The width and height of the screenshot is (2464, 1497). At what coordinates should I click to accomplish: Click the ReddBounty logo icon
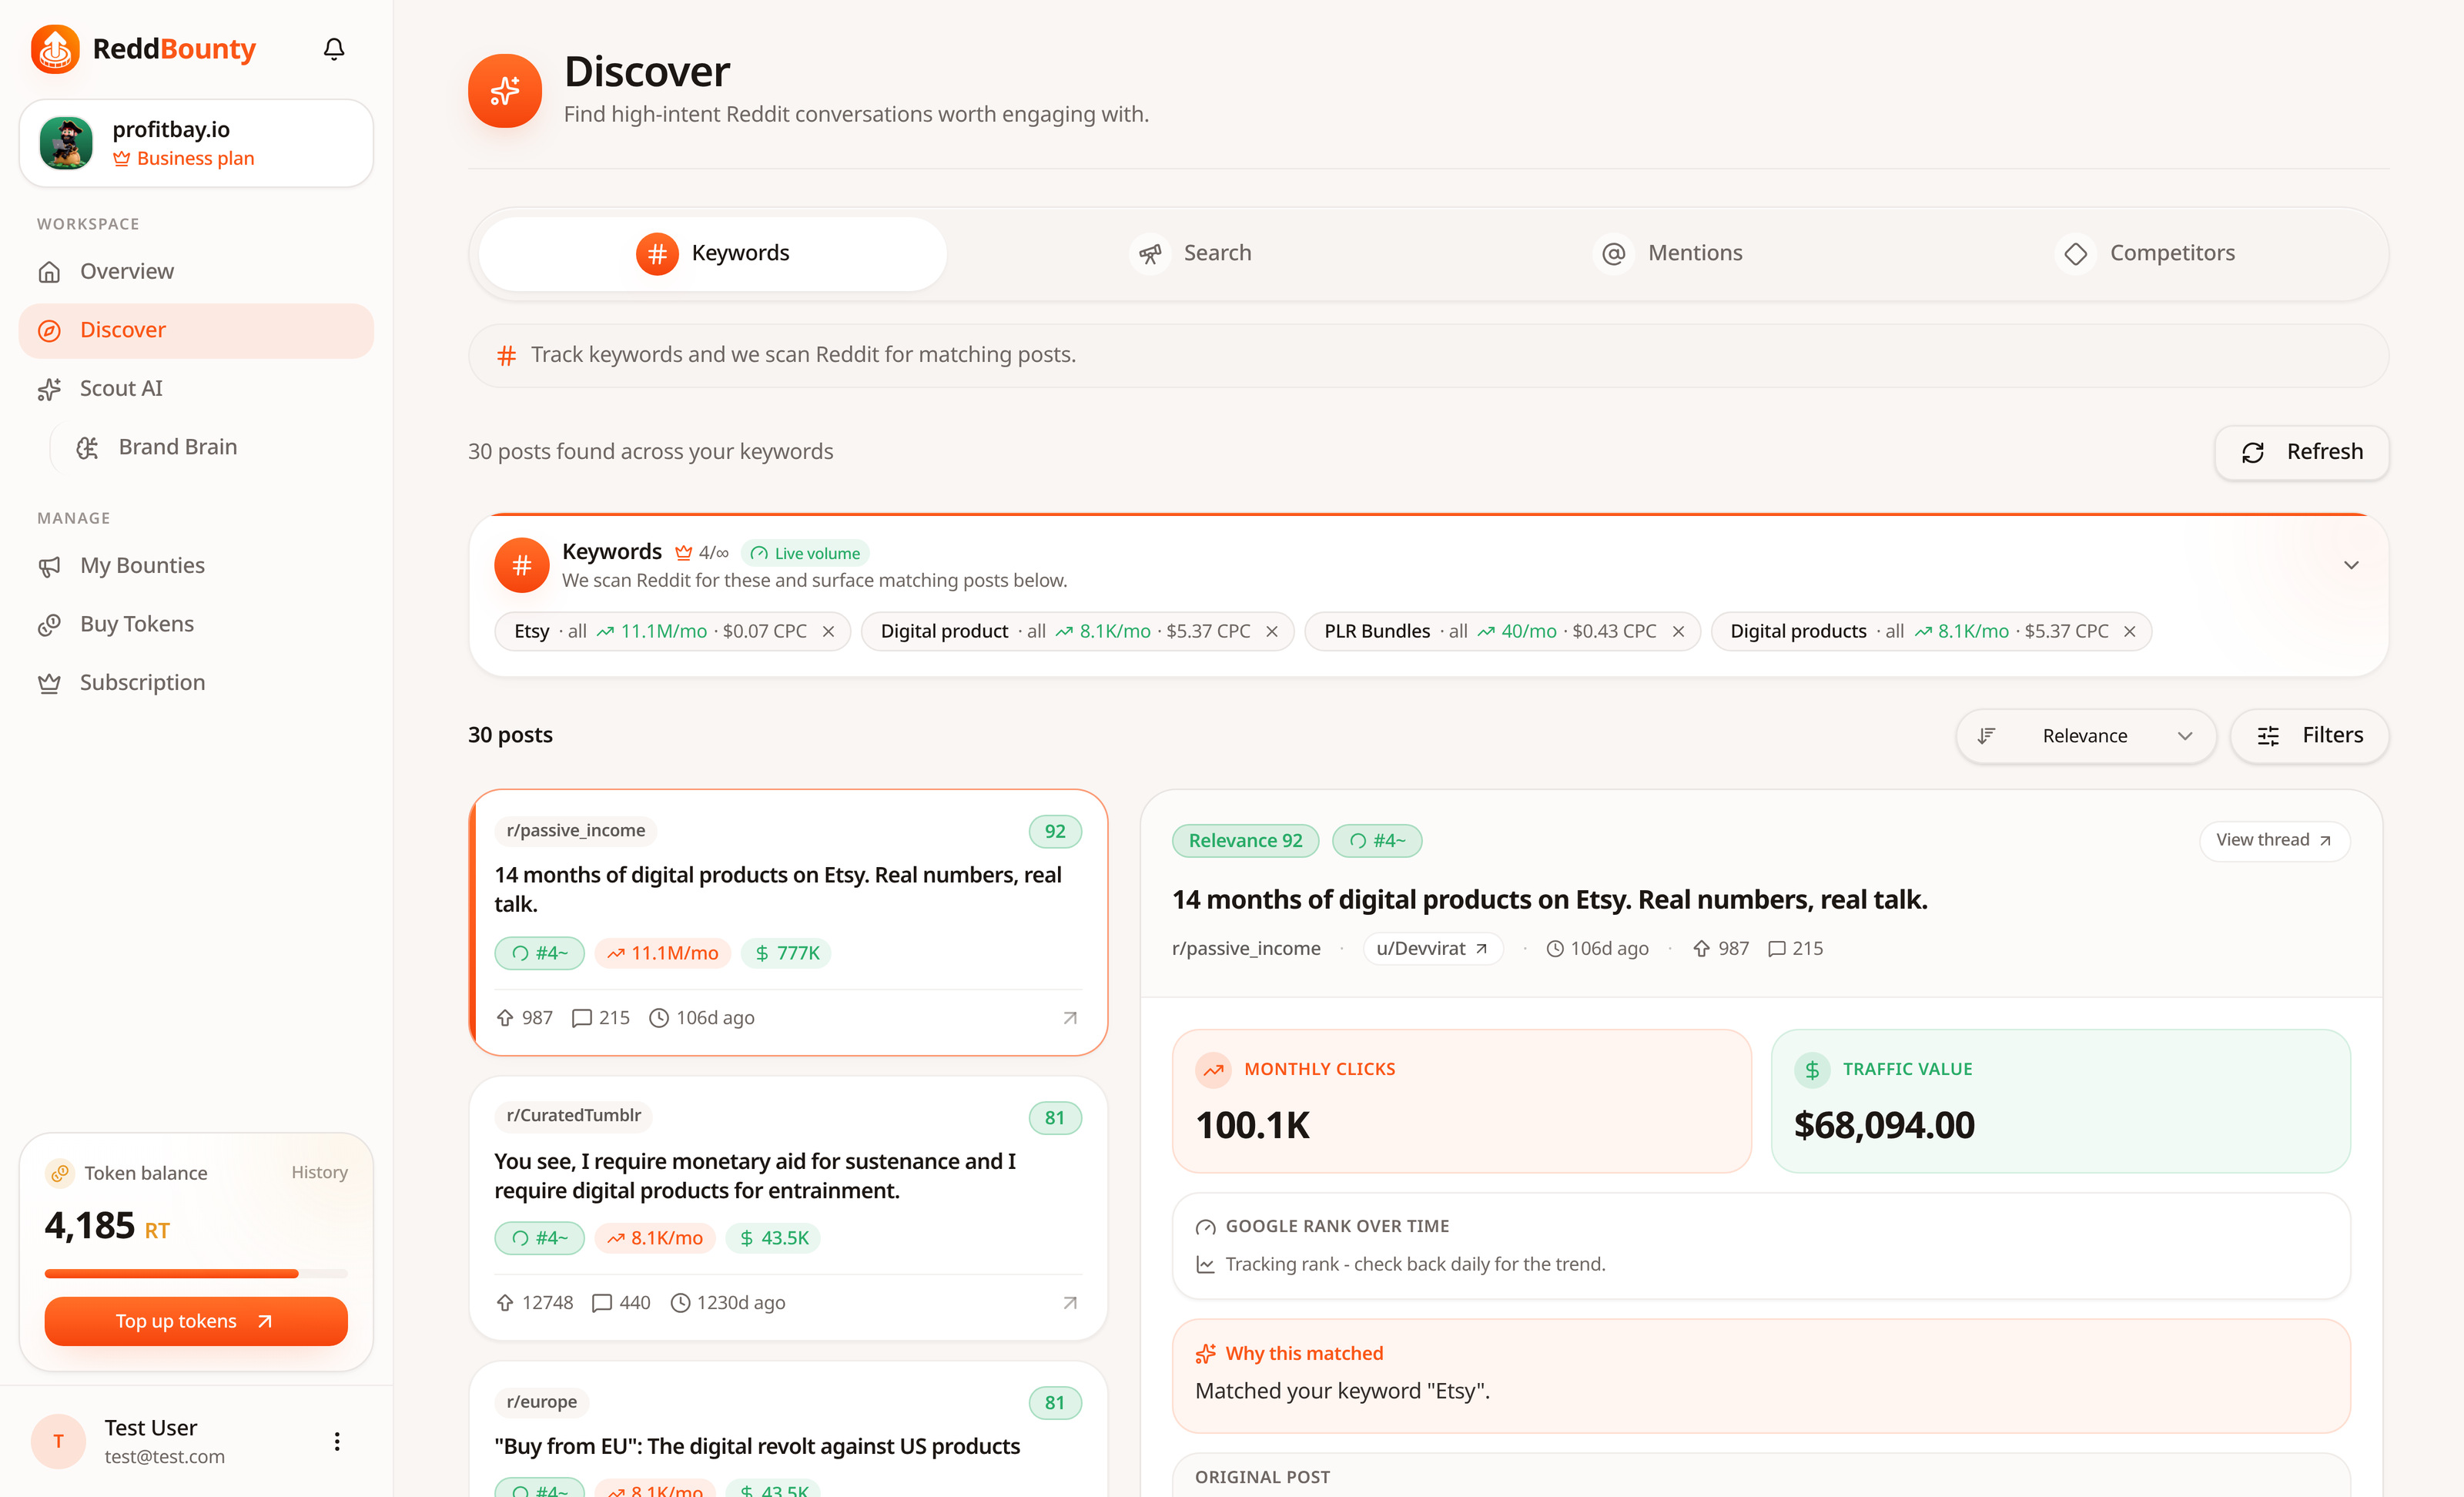coord(55,49)
